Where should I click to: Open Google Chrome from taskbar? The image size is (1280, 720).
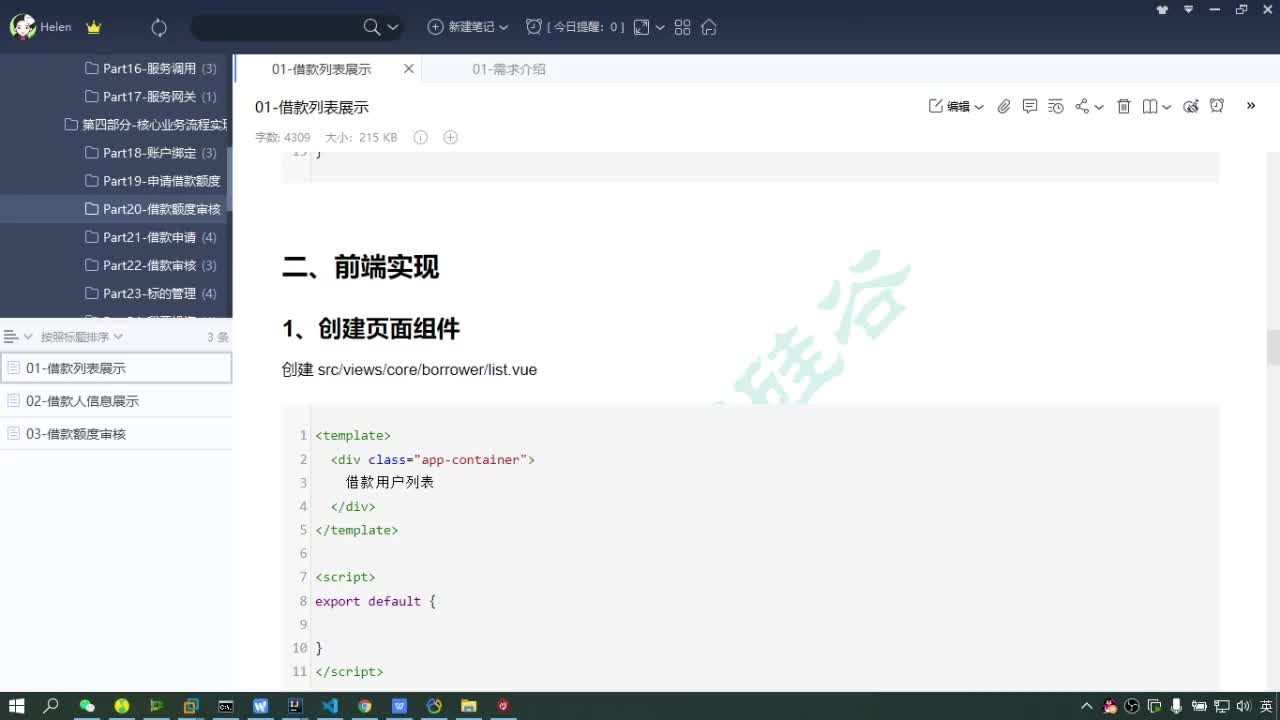click(365, 706)
